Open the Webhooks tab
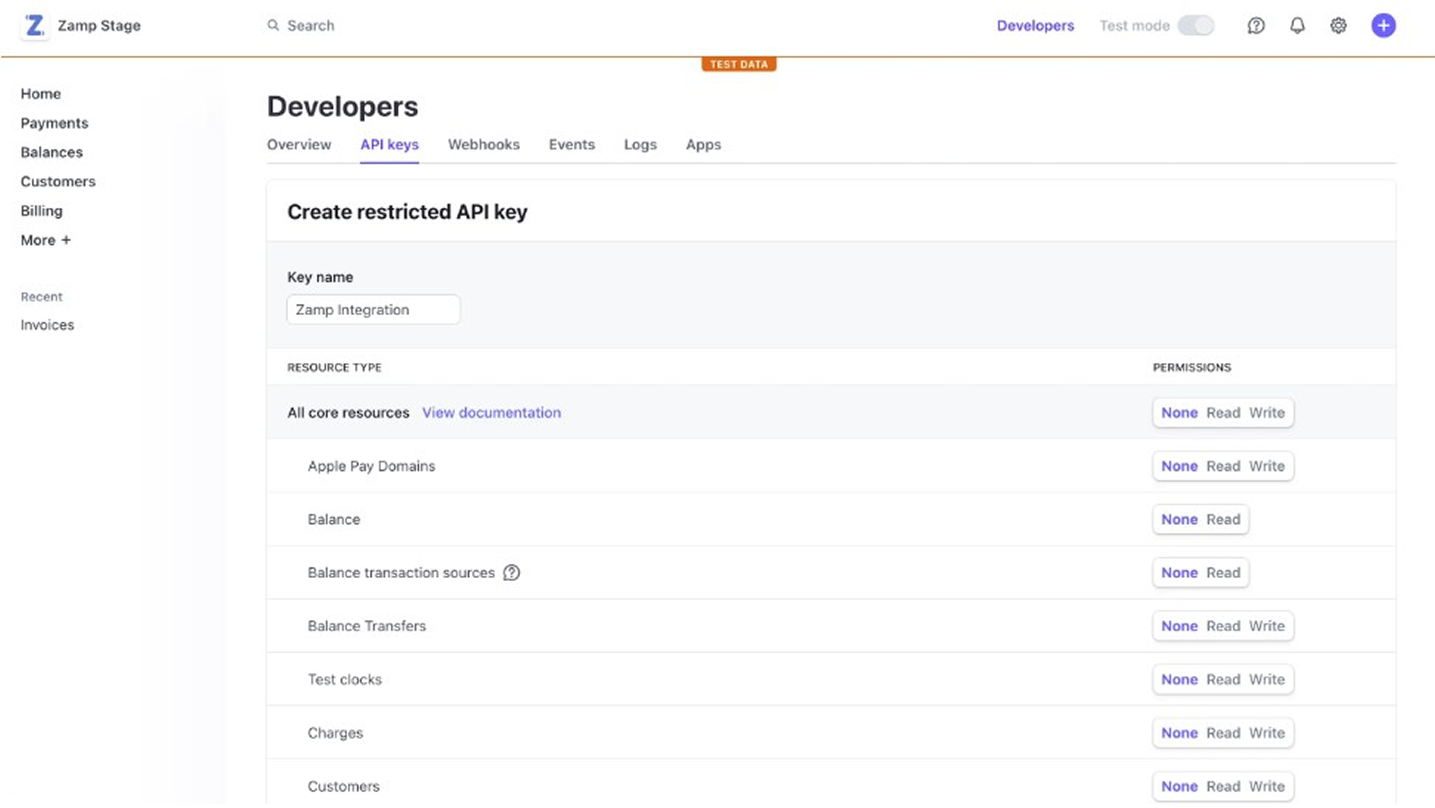 click(x=484, y=145)
